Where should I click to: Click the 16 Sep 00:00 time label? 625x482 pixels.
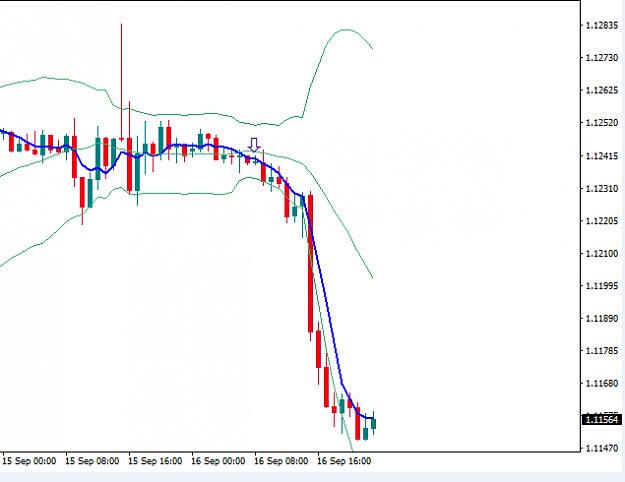click(218, 461)
